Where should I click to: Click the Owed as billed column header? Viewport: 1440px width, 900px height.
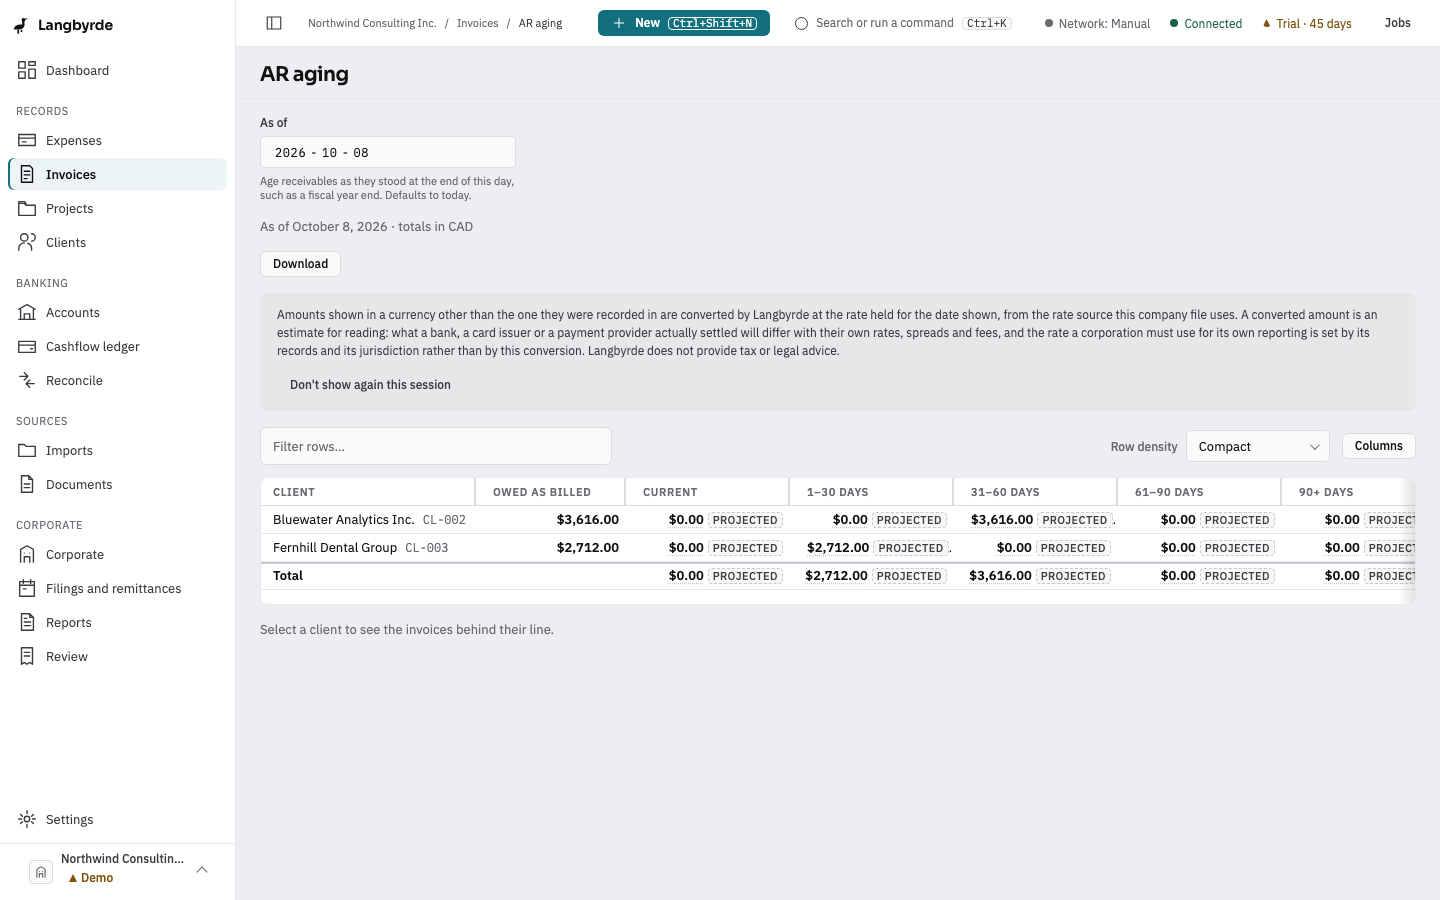tap(550, 492)
